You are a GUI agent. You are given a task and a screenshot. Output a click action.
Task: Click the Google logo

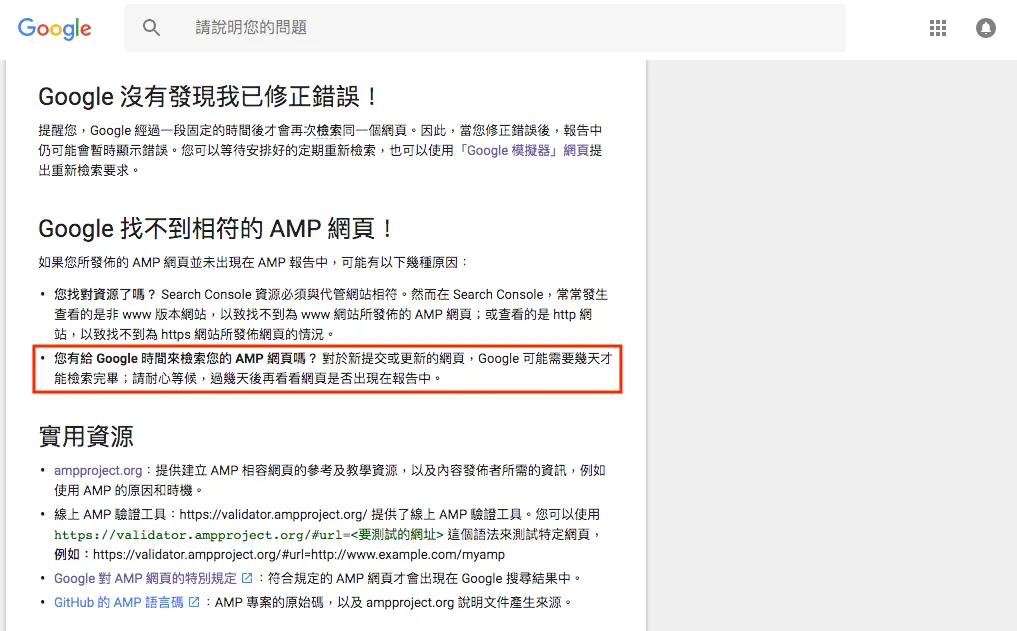coord(54,28)
